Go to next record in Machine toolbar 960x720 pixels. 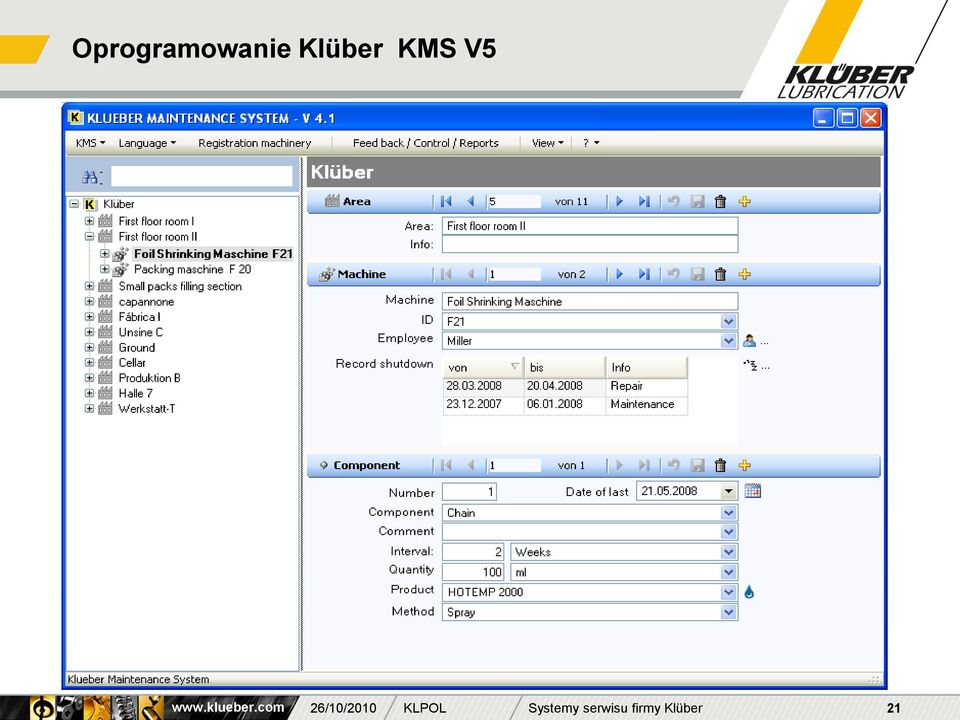tap(619, 274)
